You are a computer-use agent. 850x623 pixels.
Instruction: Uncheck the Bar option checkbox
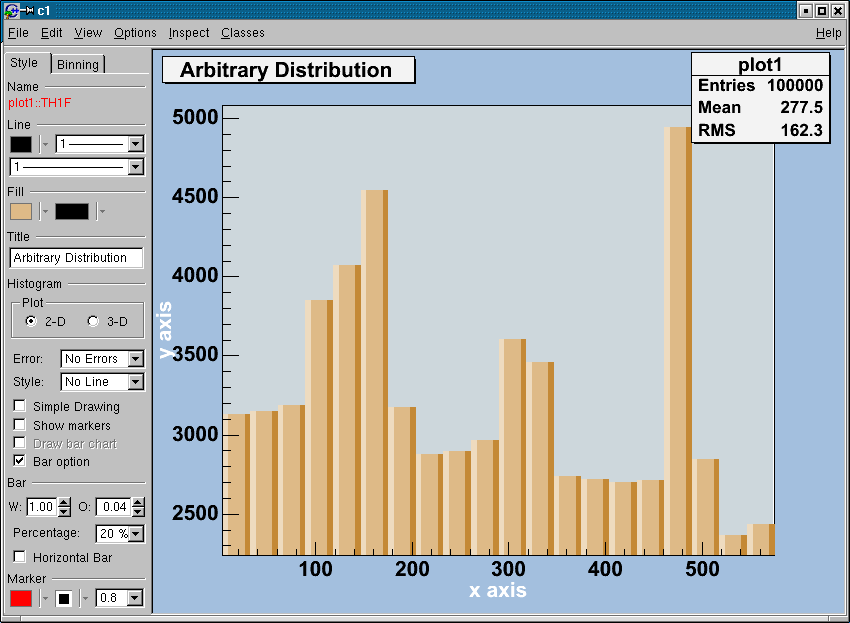(20, 462)
